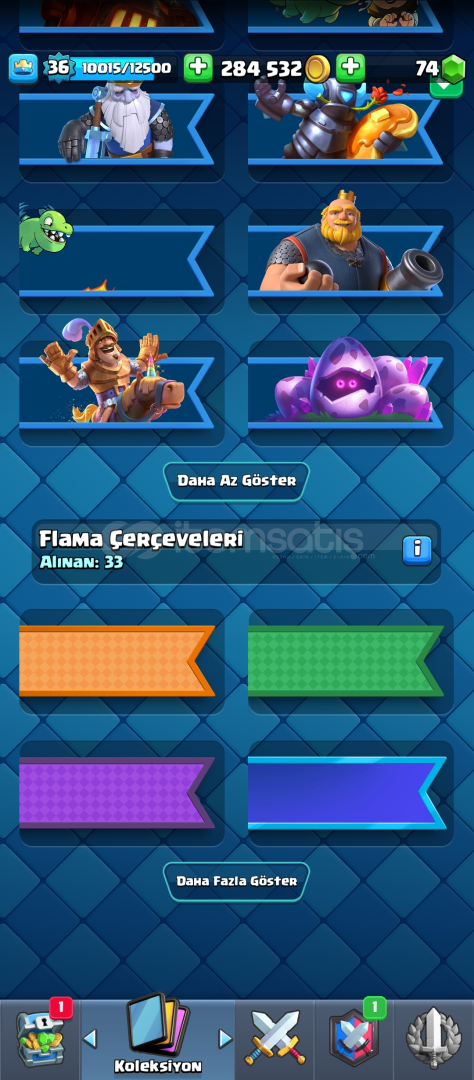
Task: Go to the tab left of Koleksiyon using arrow
Action: pyautogui.click(x=90, y=1039)
